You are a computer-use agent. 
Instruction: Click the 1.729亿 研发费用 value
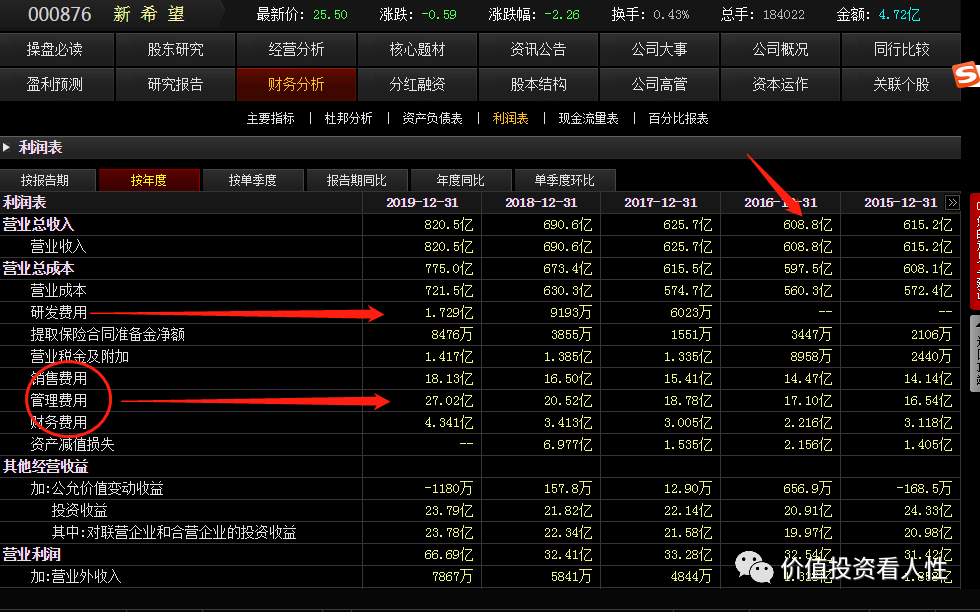pyautogui.click(x=449, y=313)
